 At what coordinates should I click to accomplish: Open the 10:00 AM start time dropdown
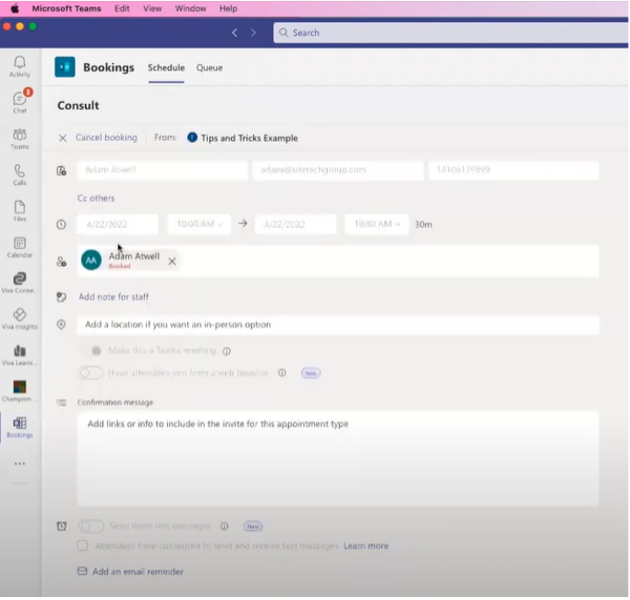(x=199, y=224)
